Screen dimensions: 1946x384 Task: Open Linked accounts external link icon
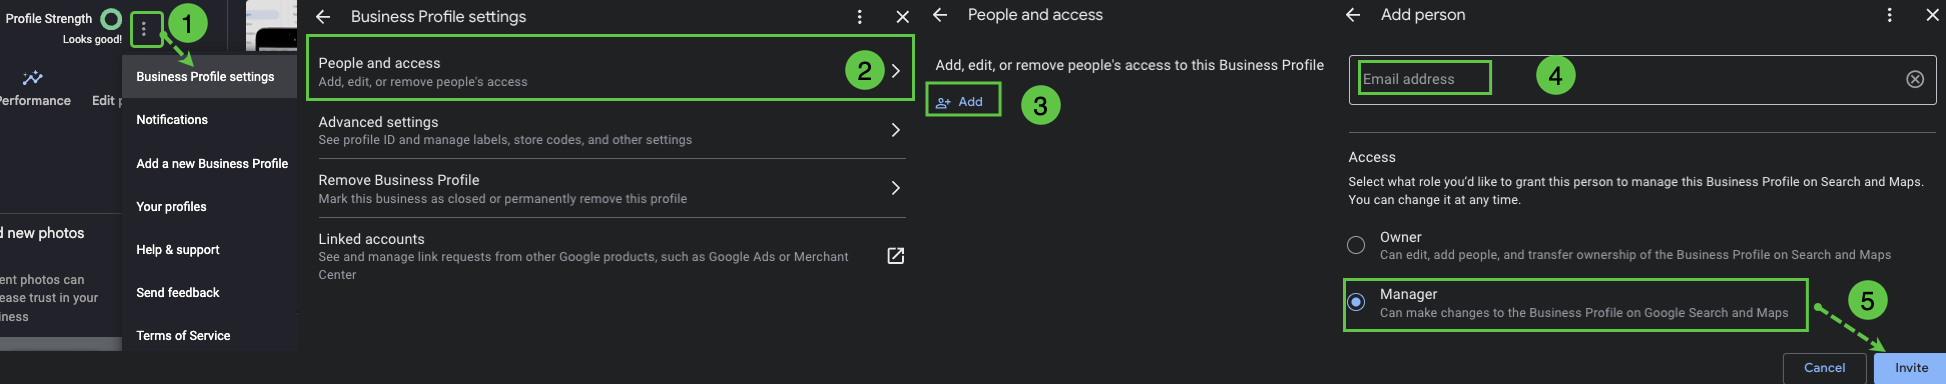(x=896, y=256)
